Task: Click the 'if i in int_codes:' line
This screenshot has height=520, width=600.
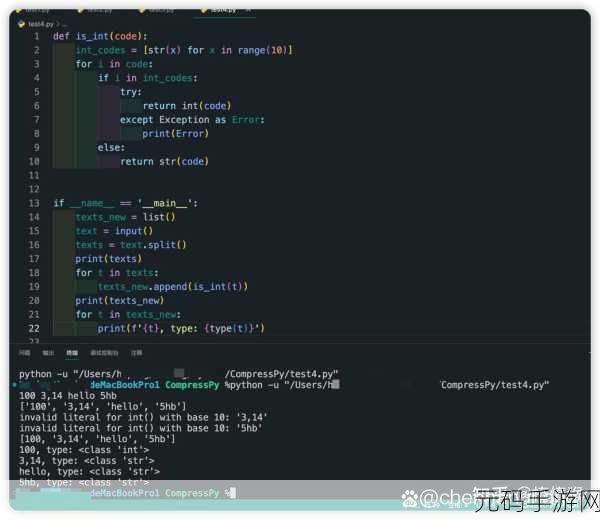Action: [148, 78]
